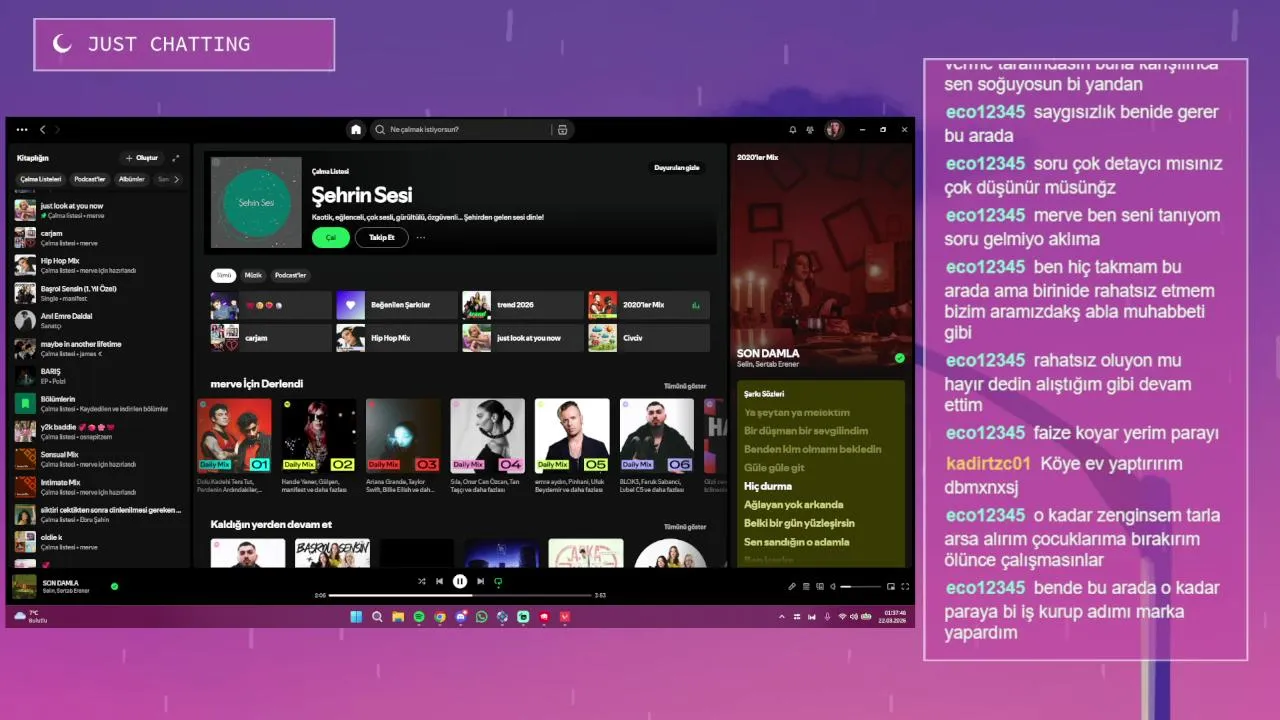Mute the volume speaker icon
Image resolution: width=1280 pixels, height=720 pixels.
click(833, 586)
